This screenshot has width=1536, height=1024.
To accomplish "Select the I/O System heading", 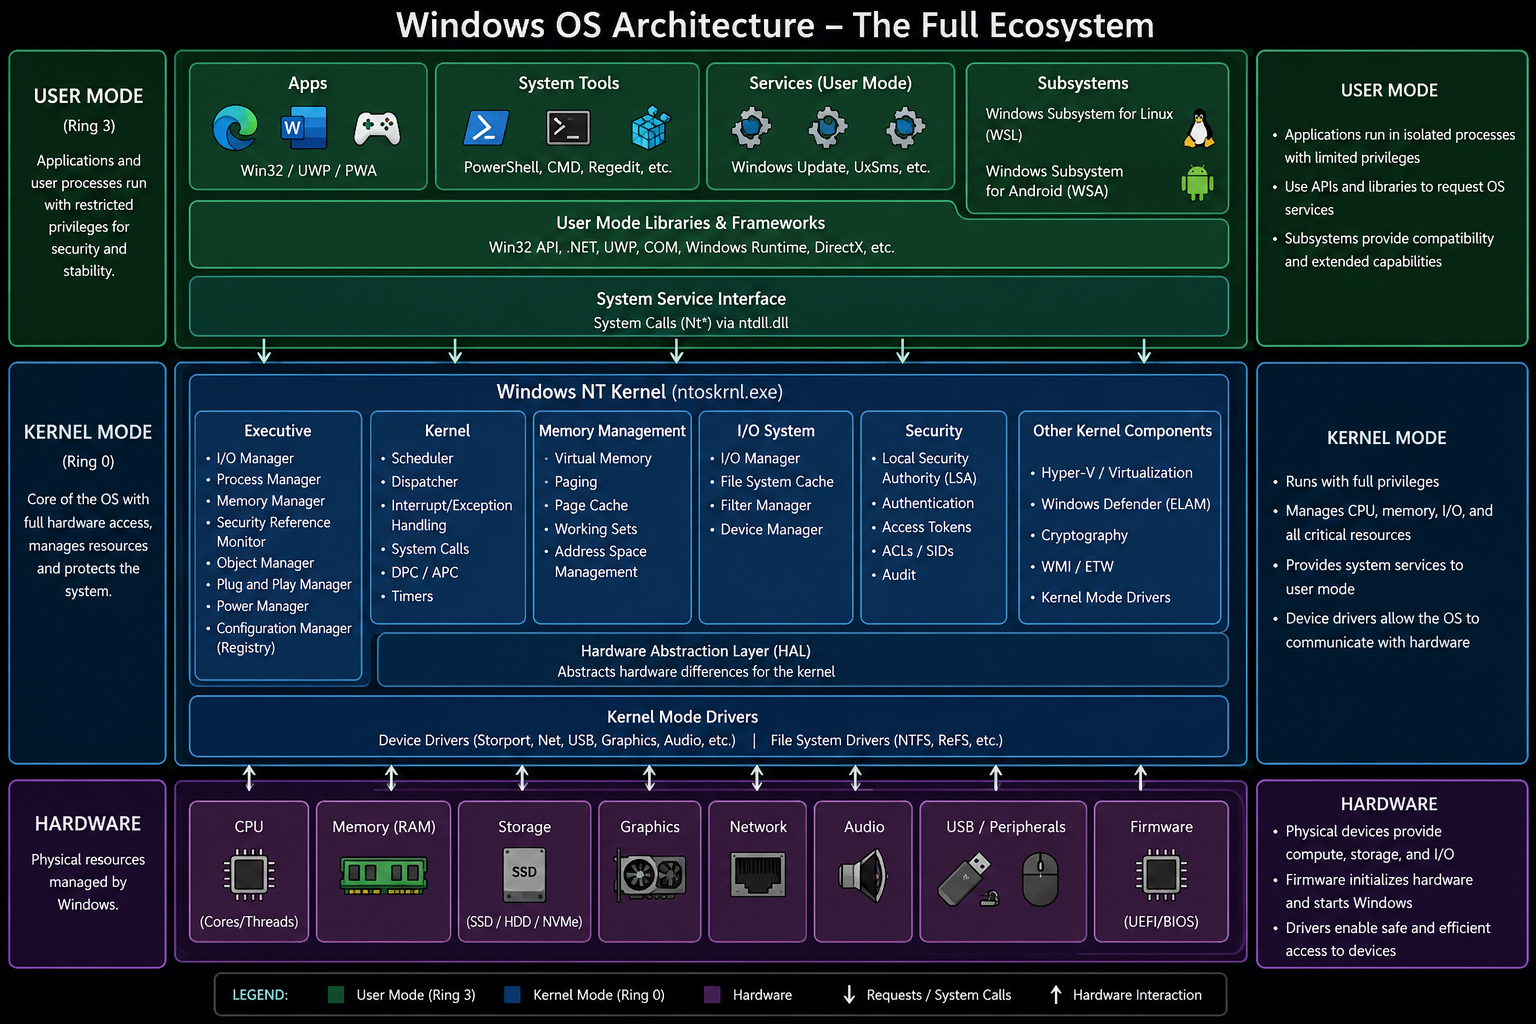I will click(775, 431).
